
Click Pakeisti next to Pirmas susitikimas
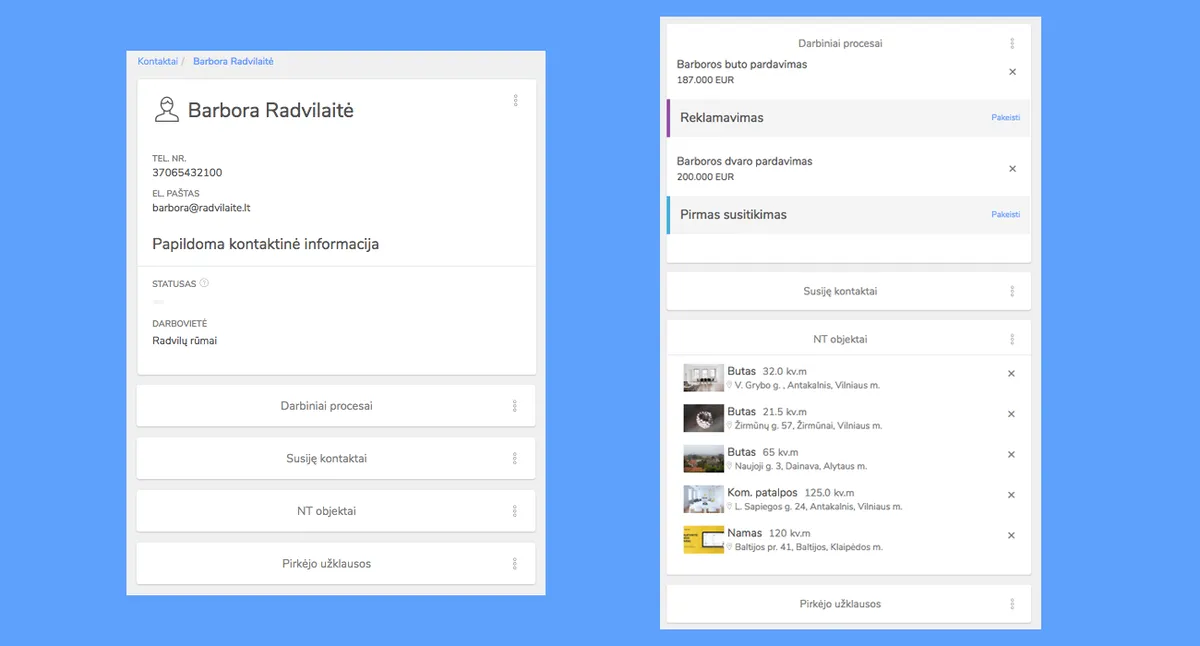click(x=1005, y=215)
